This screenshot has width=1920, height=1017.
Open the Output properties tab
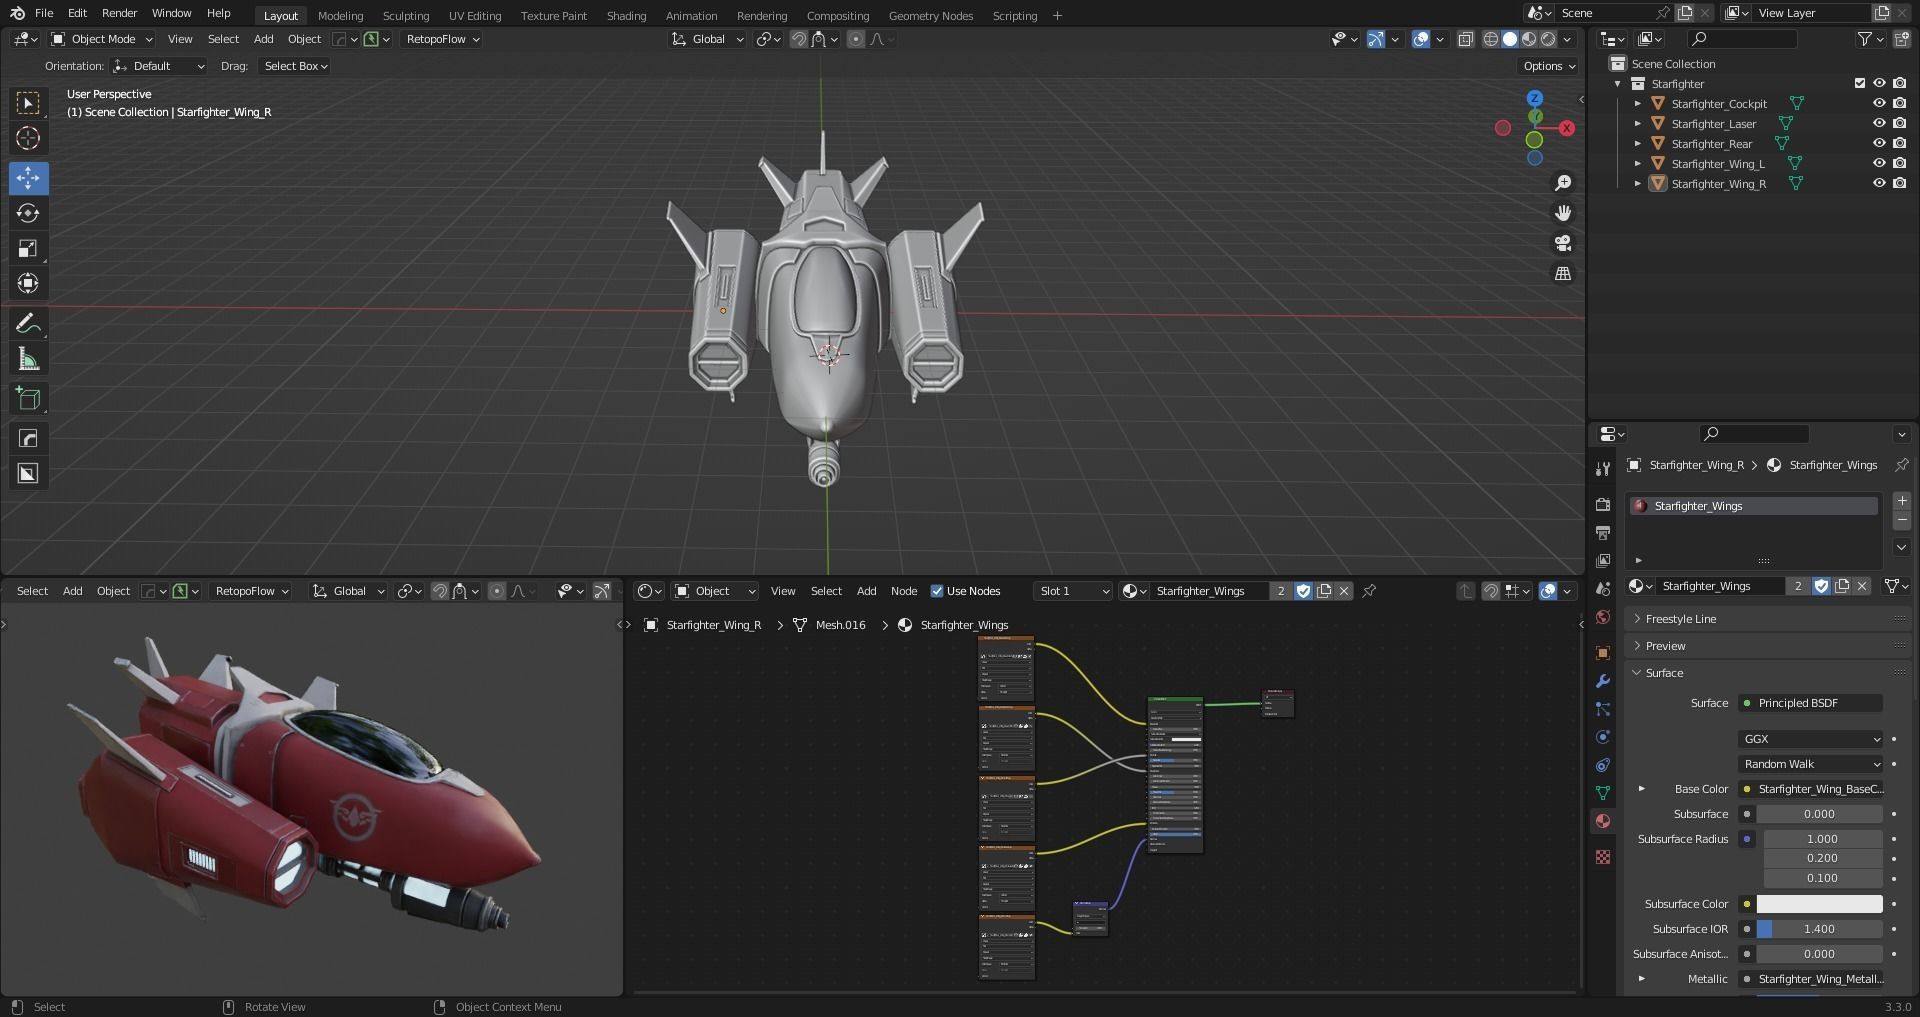point(1603,533)
